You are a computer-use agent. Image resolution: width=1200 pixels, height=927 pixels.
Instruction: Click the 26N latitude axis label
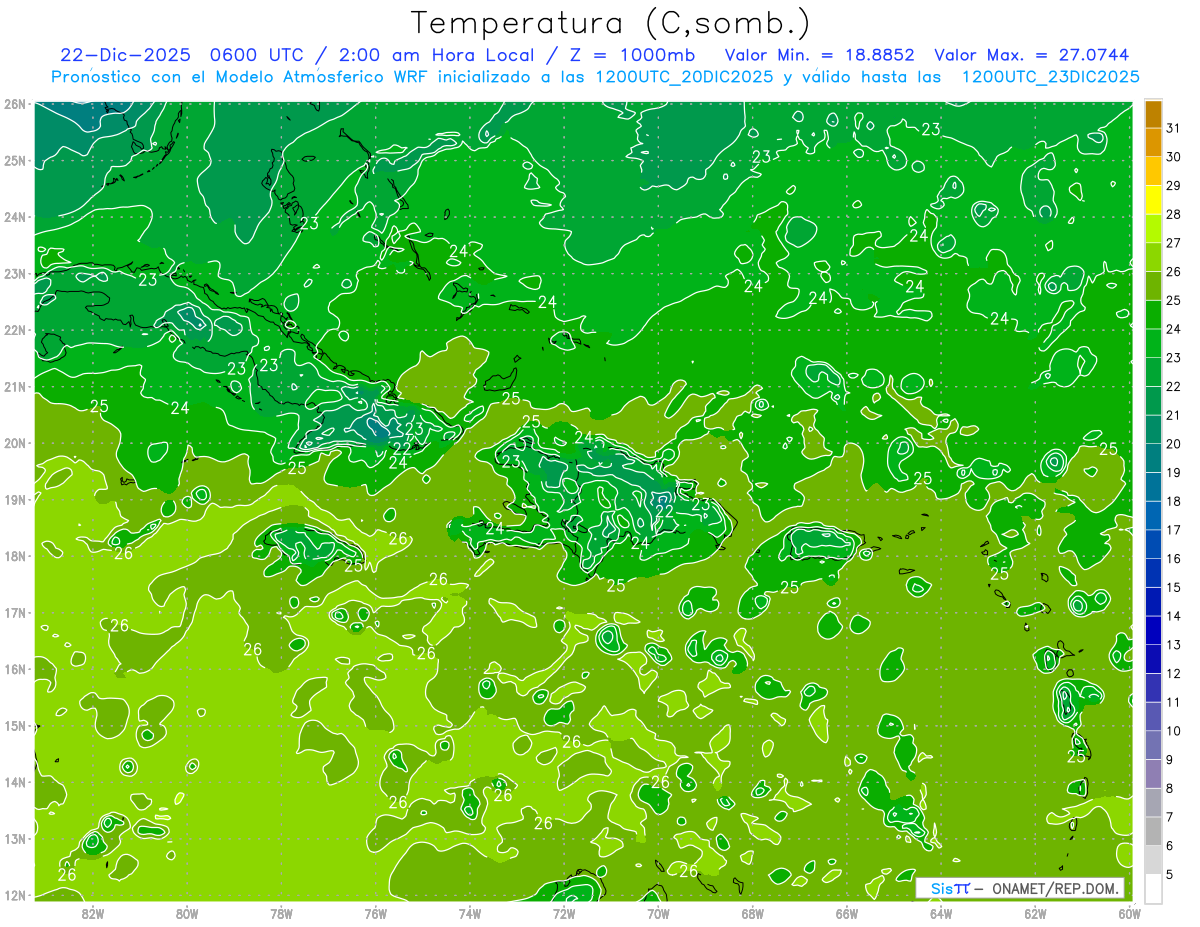14,104
